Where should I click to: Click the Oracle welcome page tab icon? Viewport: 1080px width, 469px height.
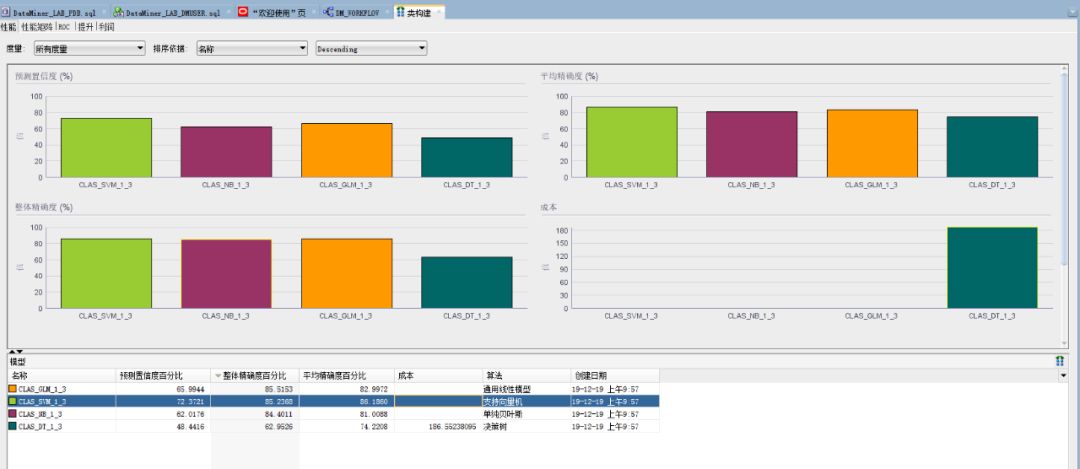243,12
